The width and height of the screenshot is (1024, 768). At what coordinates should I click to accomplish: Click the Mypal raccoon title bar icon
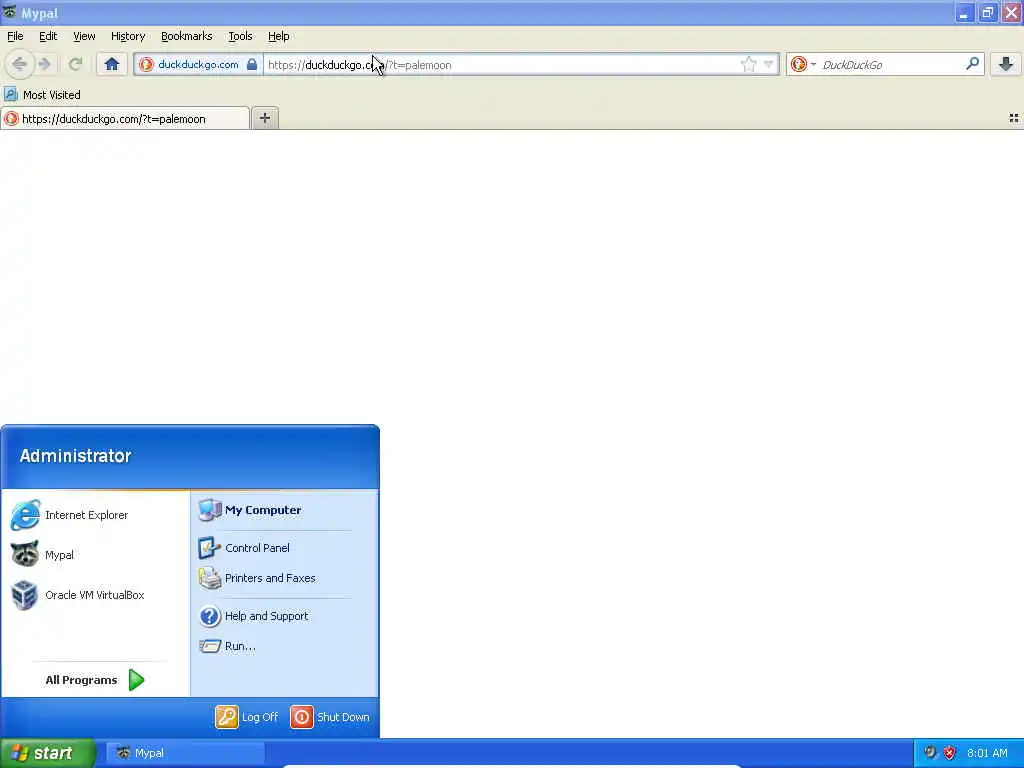(x=9, y=12)
